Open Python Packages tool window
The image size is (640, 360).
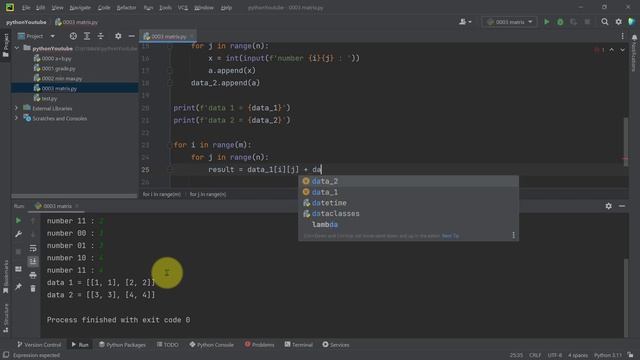coord(122,345)
